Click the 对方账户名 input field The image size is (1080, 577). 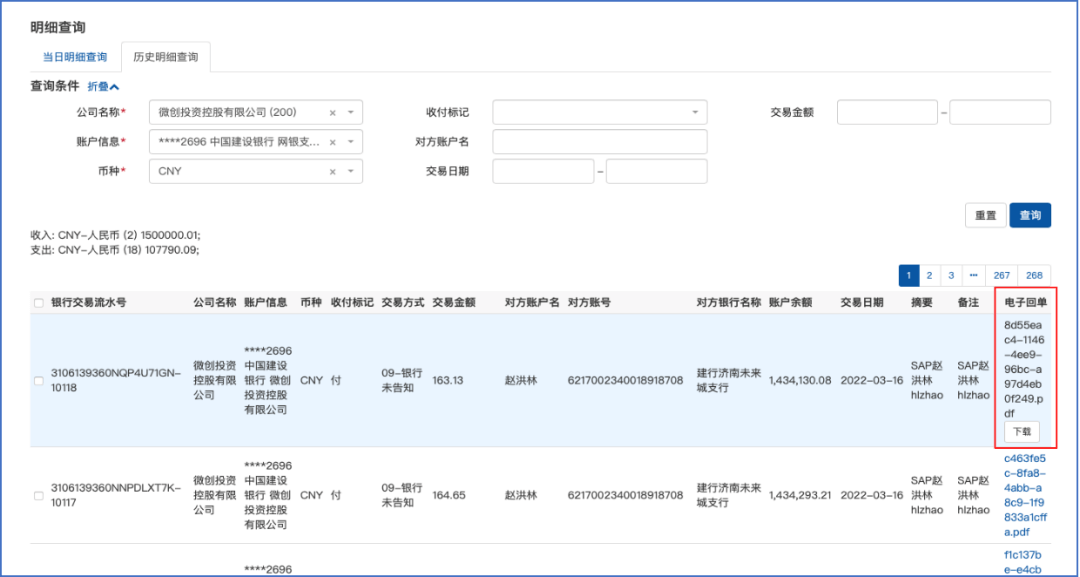tap(599, 142)
